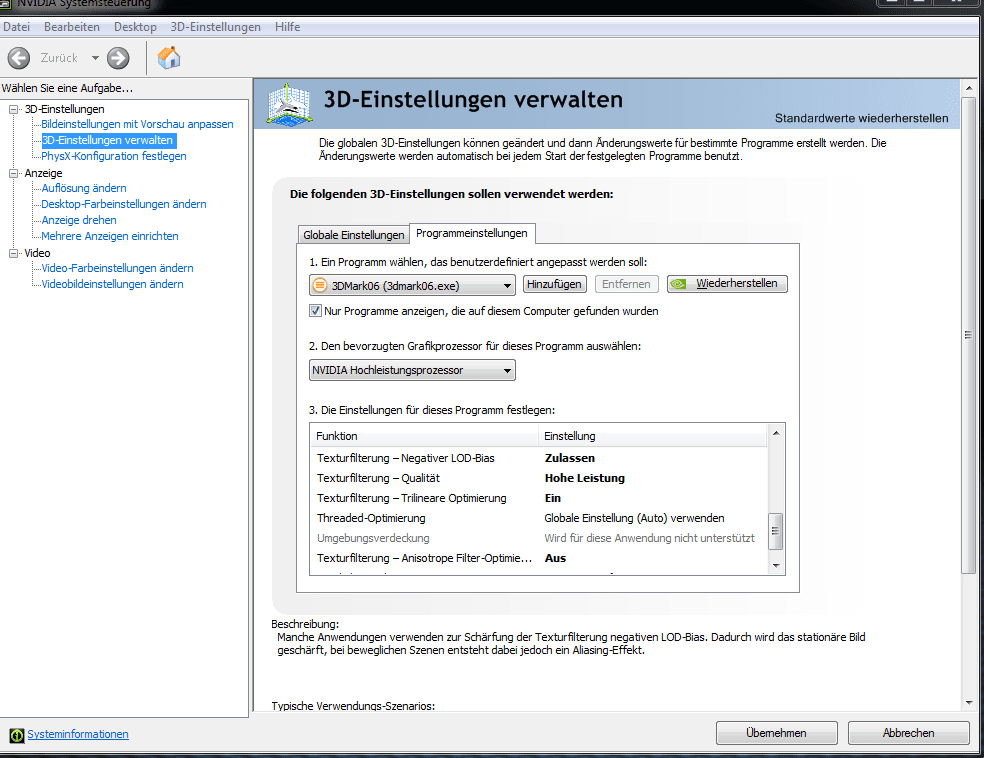The image size is (984, 758).
Task: Click the Systeminformationen icon
Action: coord(17,735)
